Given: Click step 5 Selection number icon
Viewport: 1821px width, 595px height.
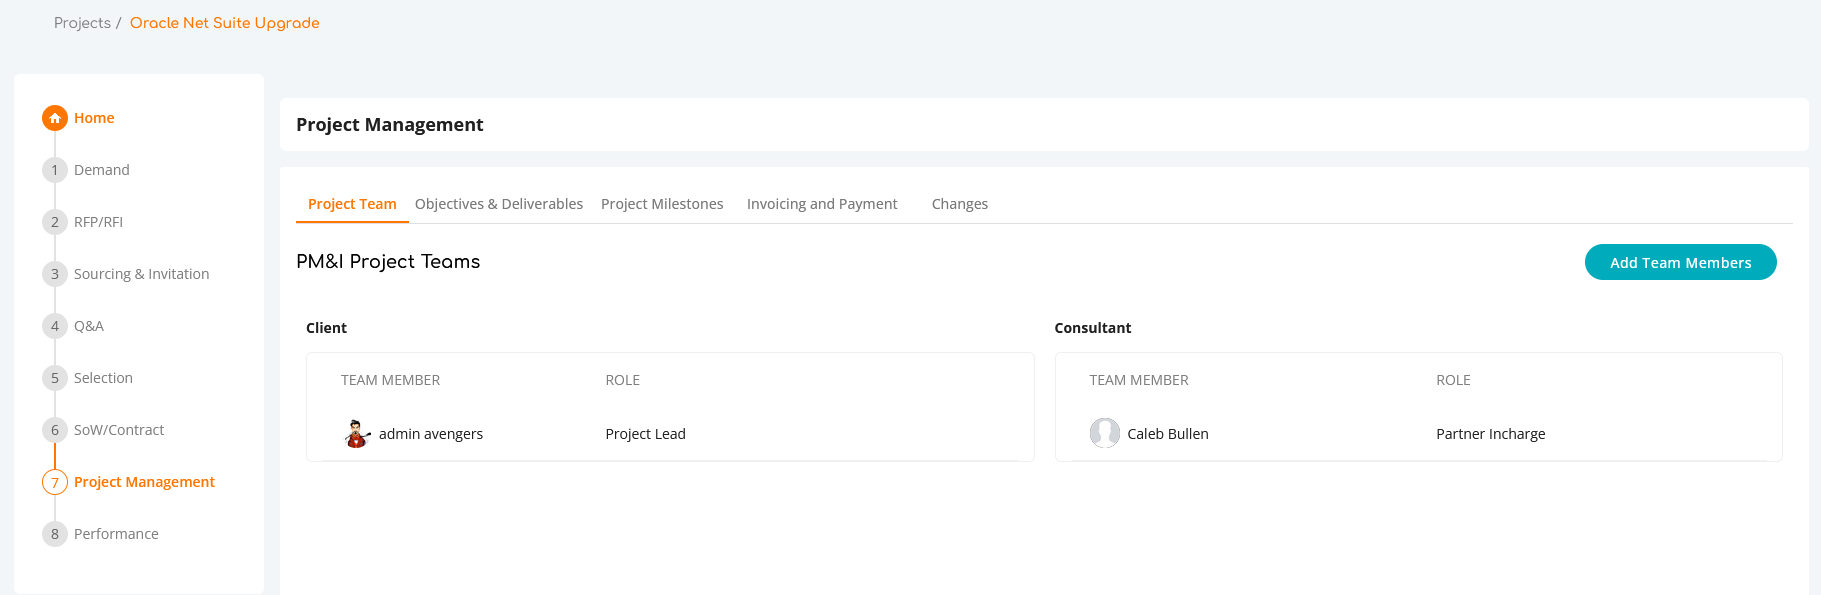Looking at the screenshot, I should click(55, 378).
